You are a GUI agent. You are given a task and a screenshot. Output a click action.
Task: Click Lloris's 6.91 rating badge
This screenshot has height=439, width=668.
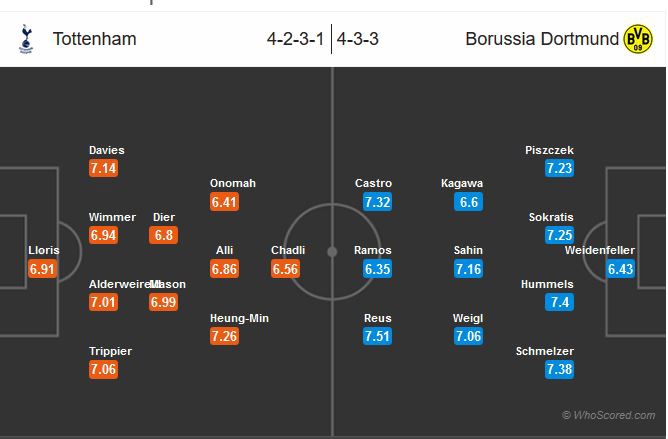[x=43, y=269]
